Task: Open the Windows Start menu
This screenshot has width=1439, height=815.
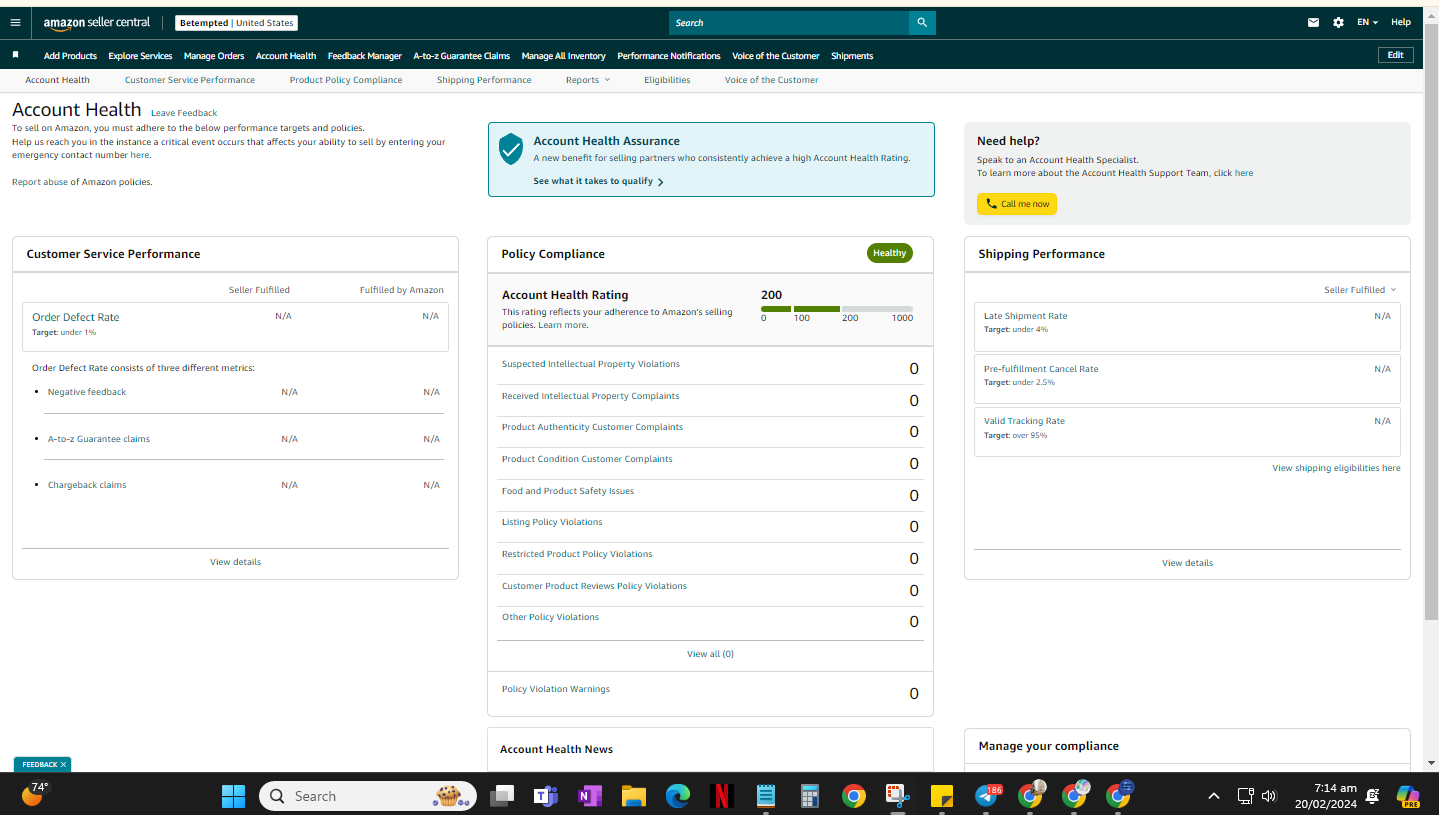Action: coord(233,796)
